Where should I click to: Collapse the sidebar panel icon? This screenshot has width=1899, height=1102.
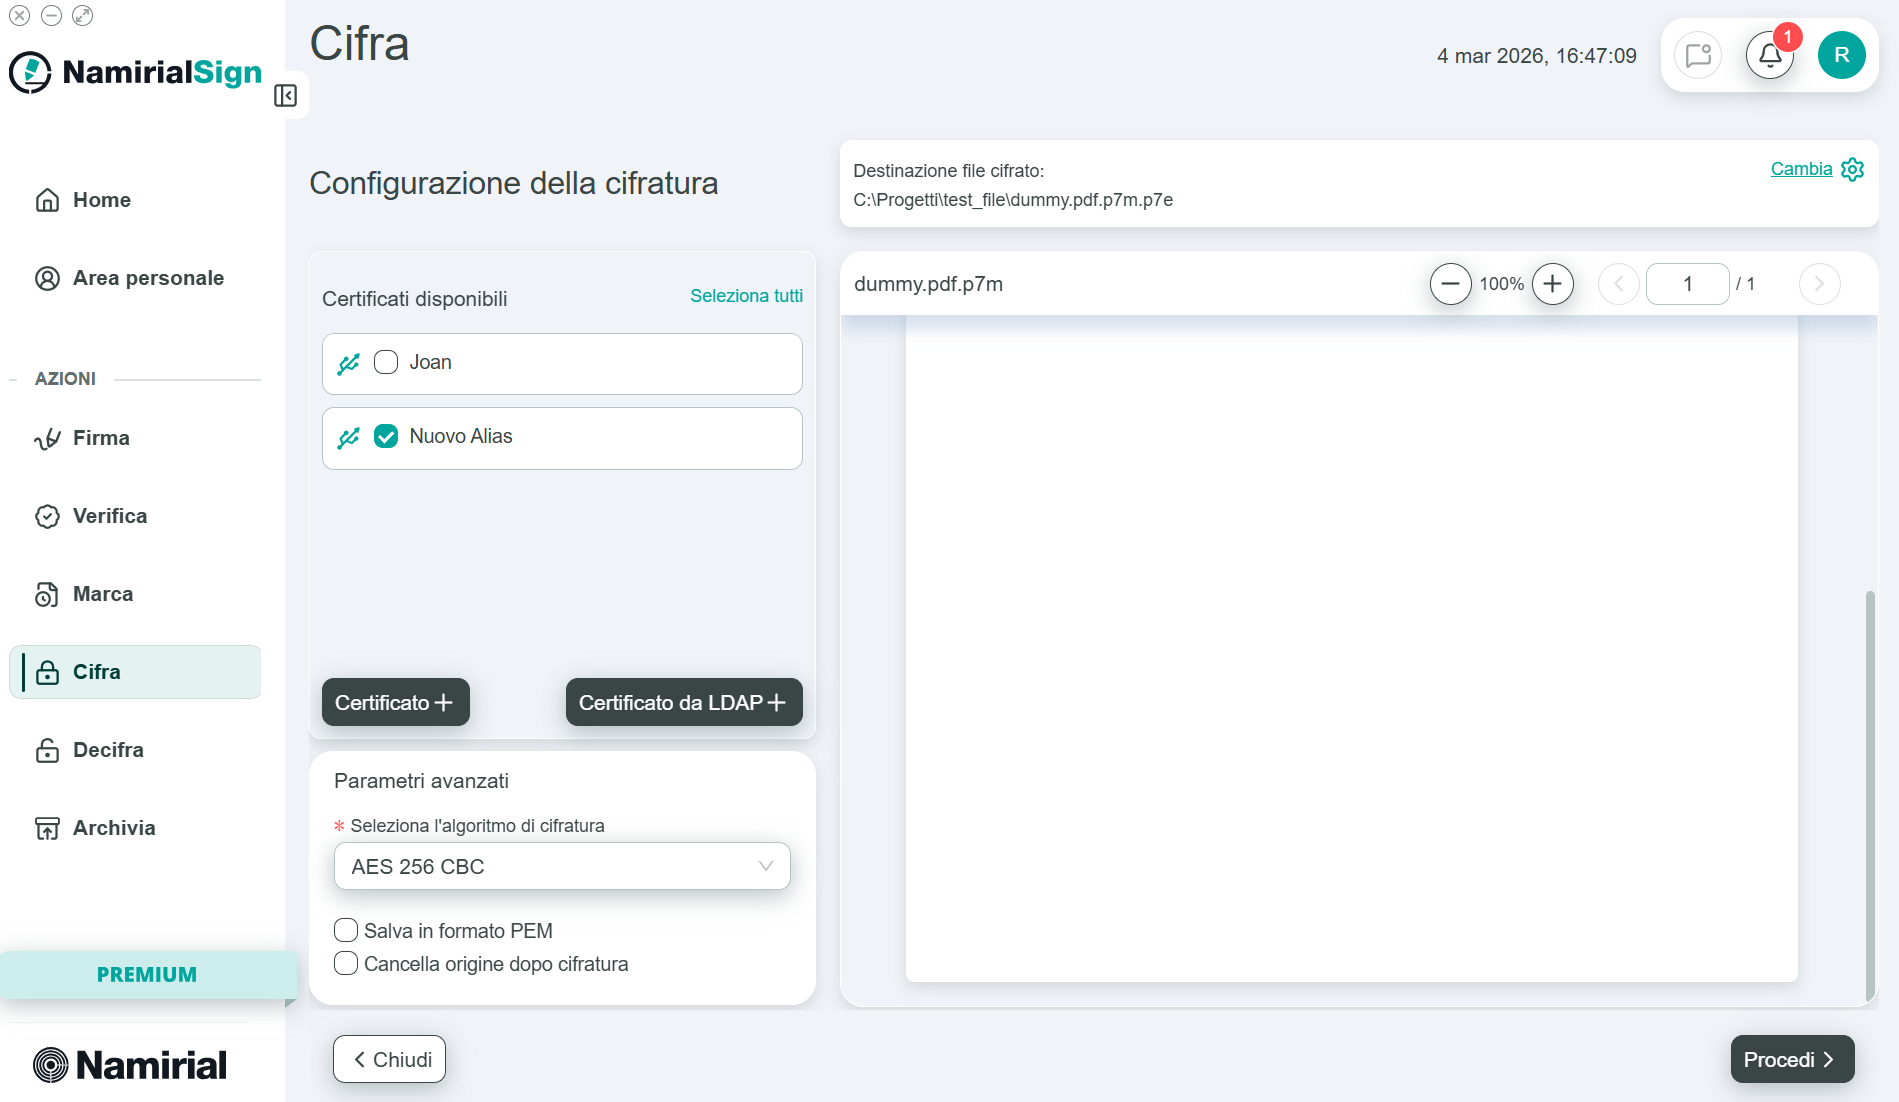(286, 96)
